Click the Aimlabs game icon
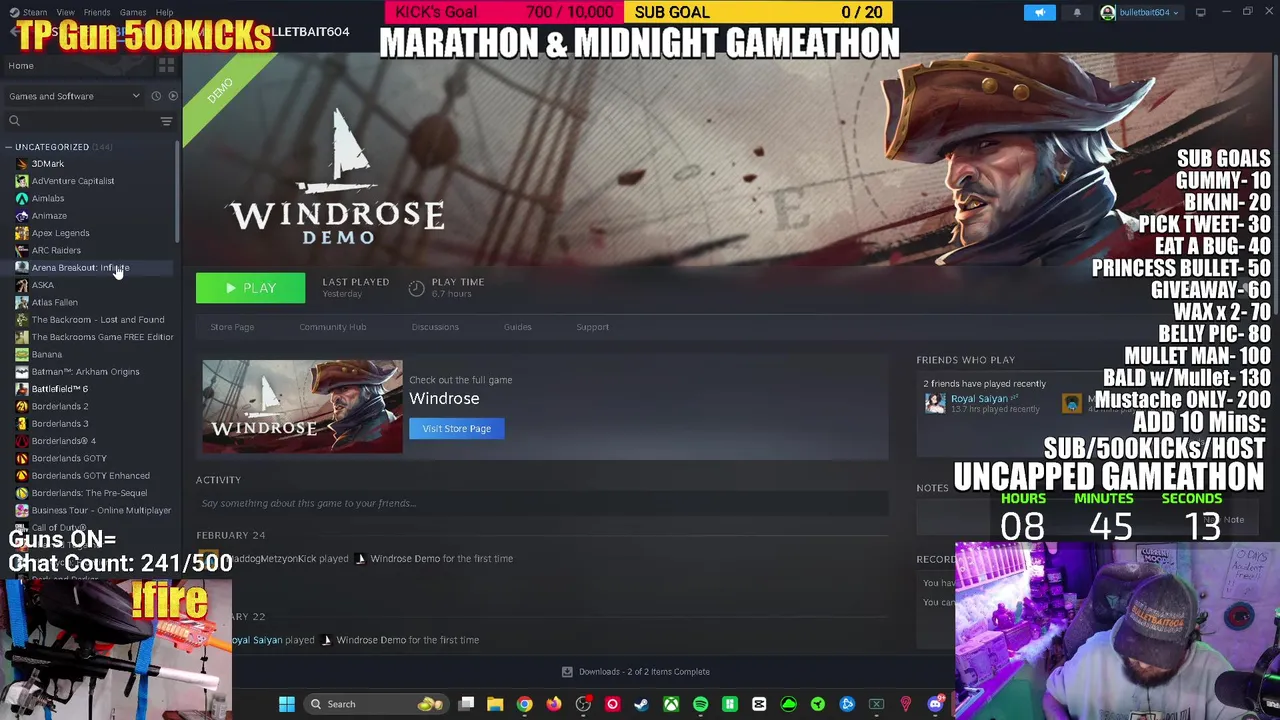Image resolution: width=1280 pixels, height=720 pixels. [22, 198]
